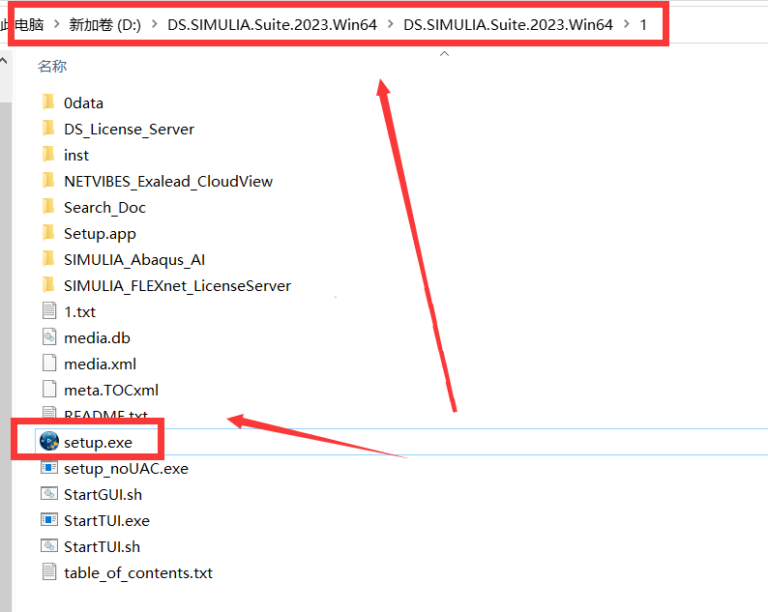Click the sort arrow above the name column

tap(444, 53)
